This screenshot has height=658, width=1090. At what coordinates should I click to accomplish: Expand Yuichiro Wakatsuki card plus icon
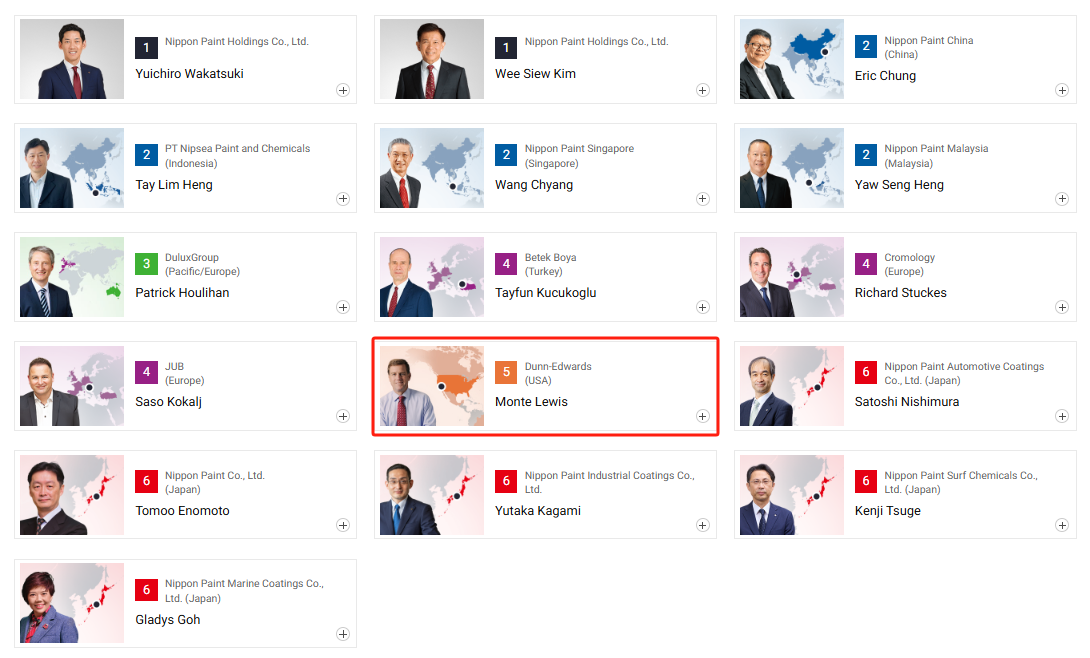(343, 90)
